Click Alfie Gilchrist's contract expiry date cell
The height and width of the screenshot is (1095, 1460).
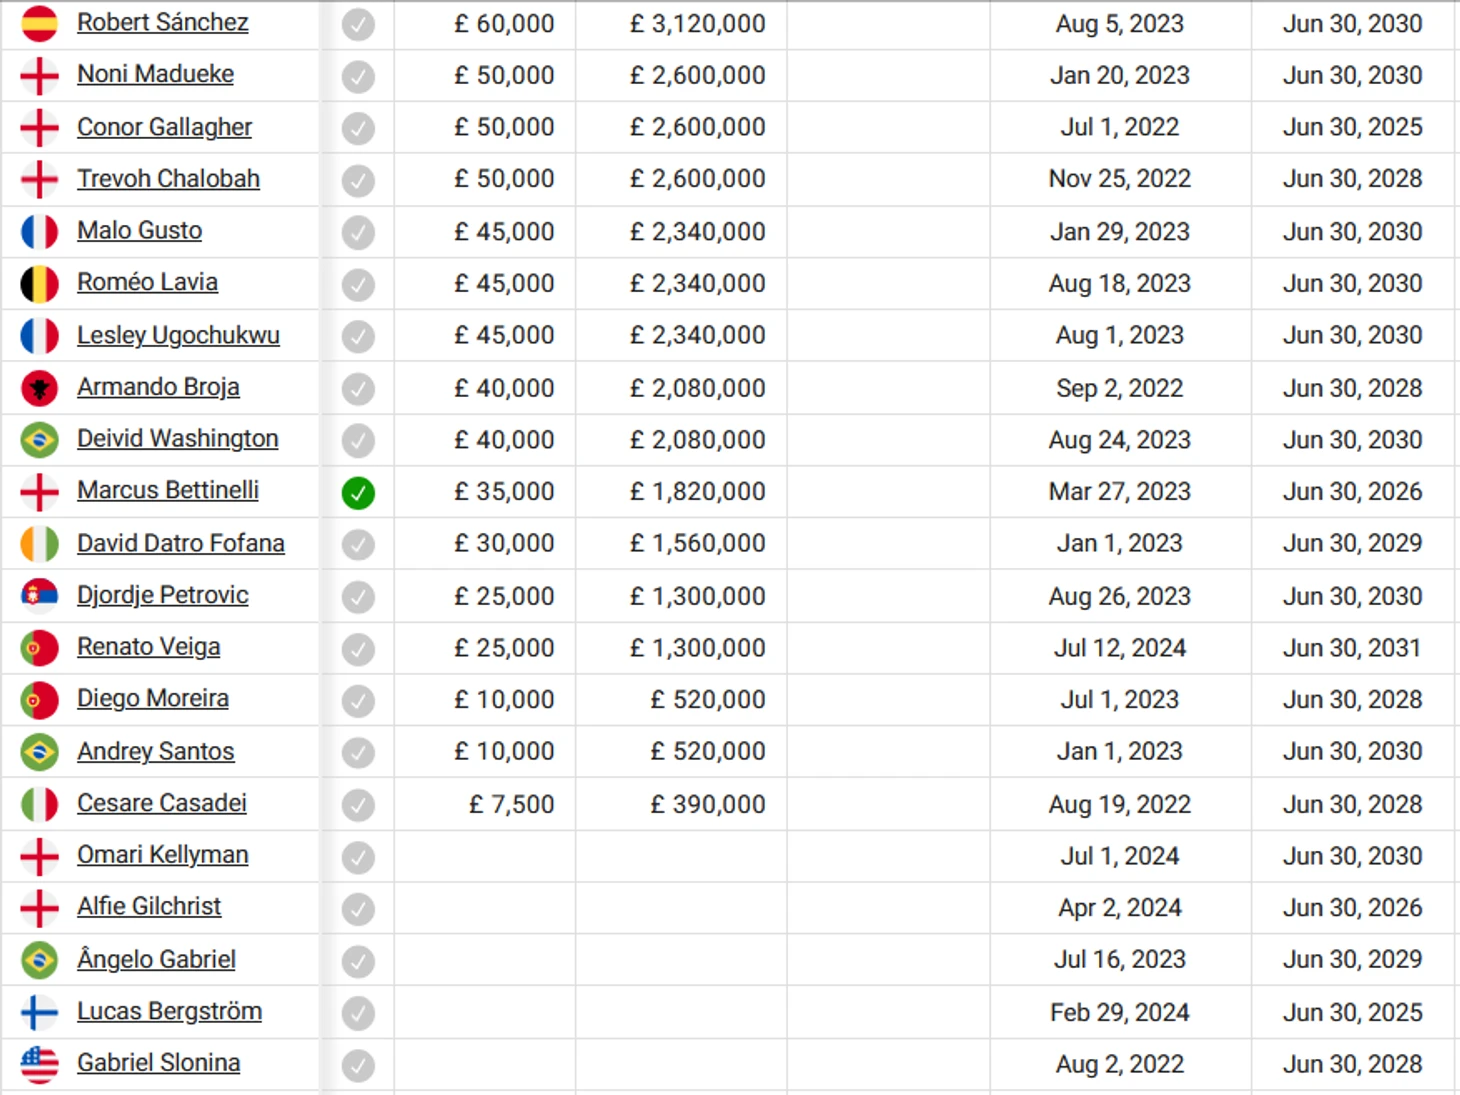pos(1352,908)
